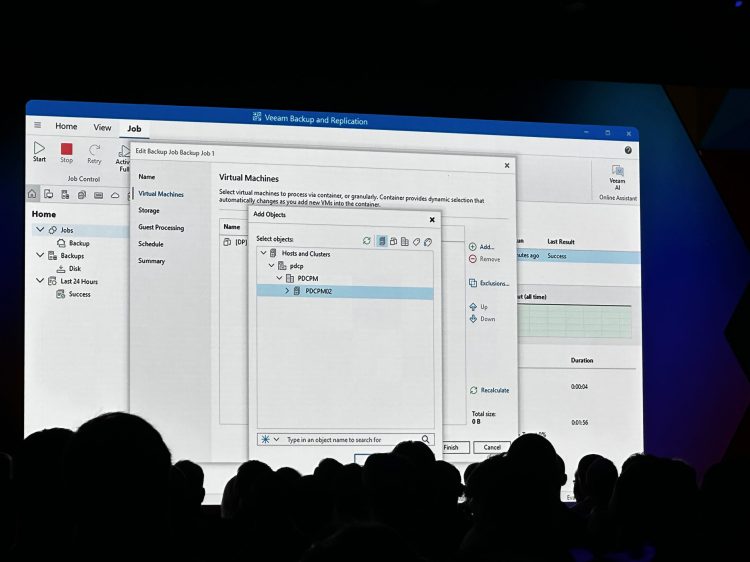Click the Remove button with minus icon

coord(484,259)
